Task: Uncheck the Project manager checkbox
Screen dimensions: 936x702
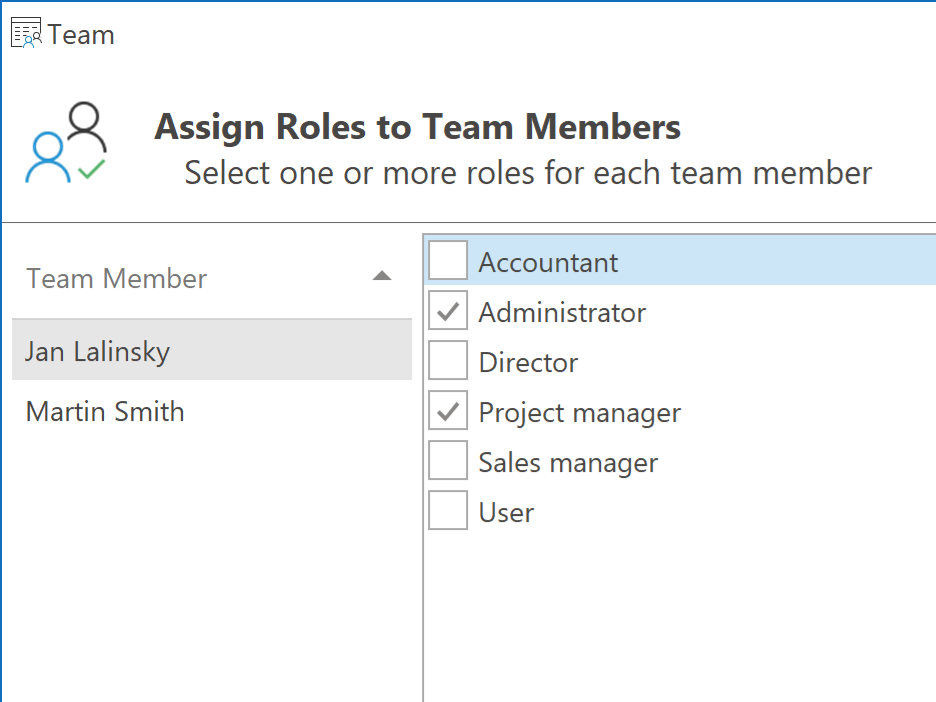Action: [448, 410]
